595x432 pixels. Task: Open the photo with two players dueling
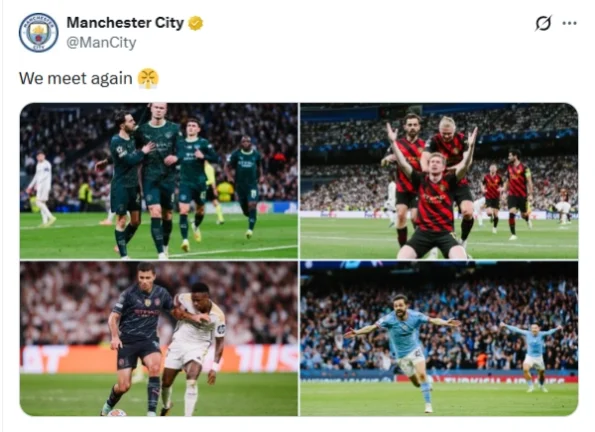(x=159, y=339)
